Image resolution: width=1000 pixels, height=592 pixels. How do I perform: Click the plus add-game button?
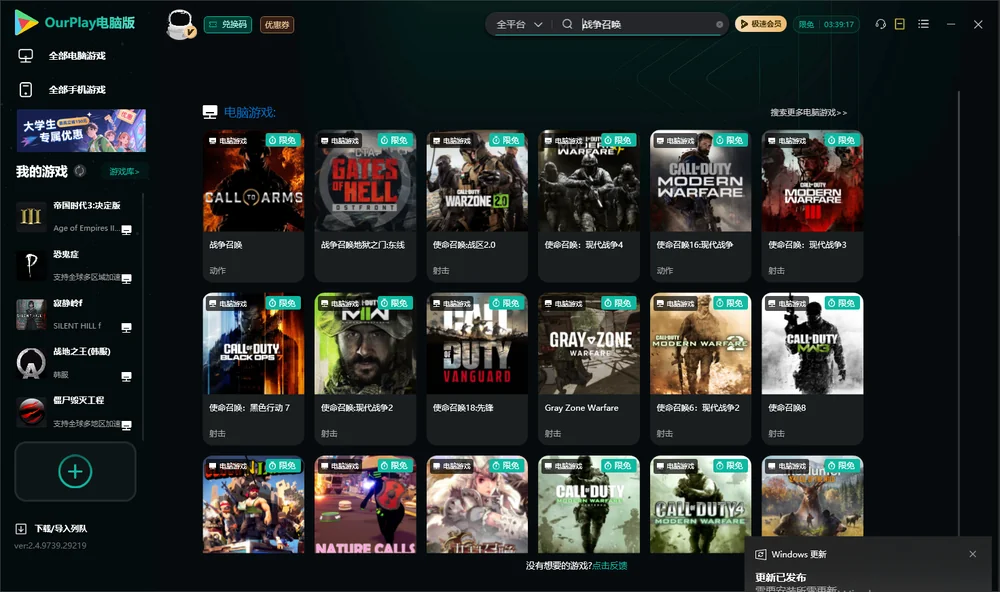(75, 471)
